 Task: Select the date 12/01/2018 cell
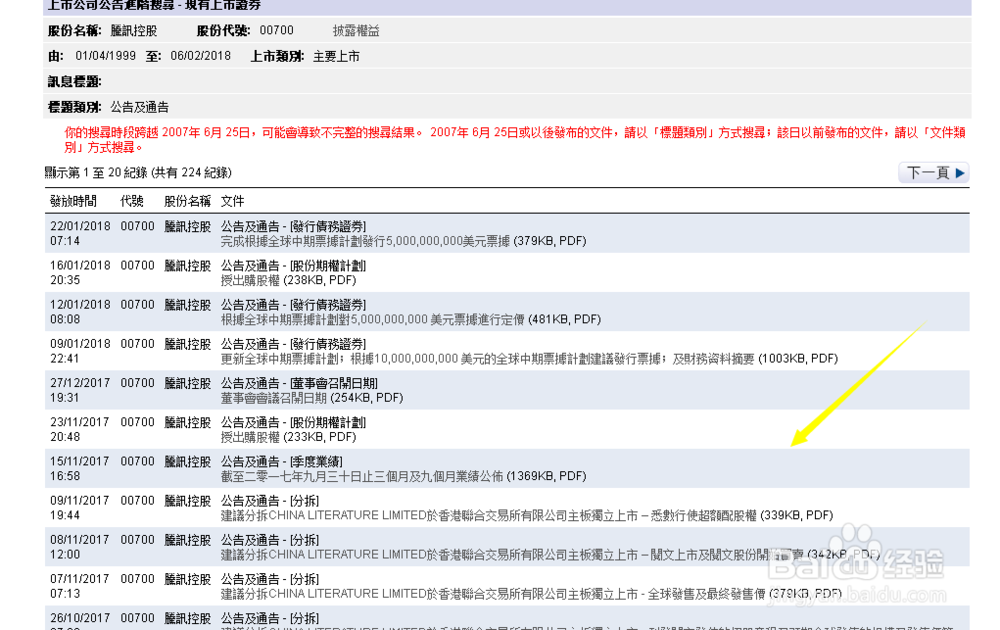pyautogui.click(x=80, y=312)
